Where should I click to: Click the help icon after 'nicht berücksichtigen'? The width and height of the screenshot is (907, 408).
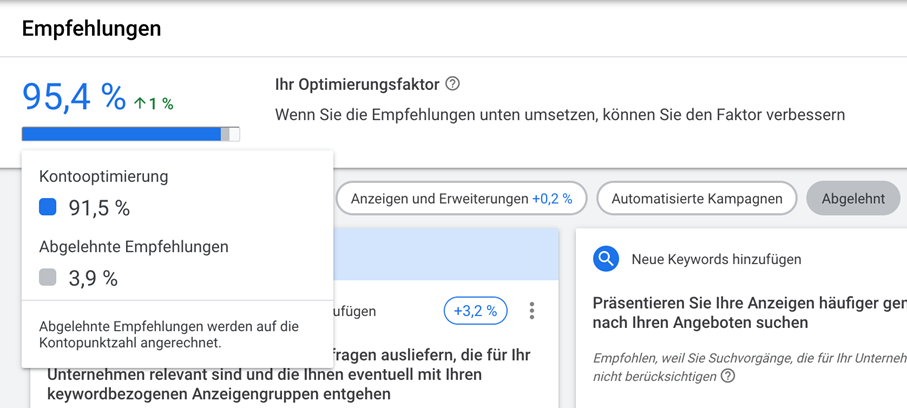pyautogui.click(x=728, y=376)
